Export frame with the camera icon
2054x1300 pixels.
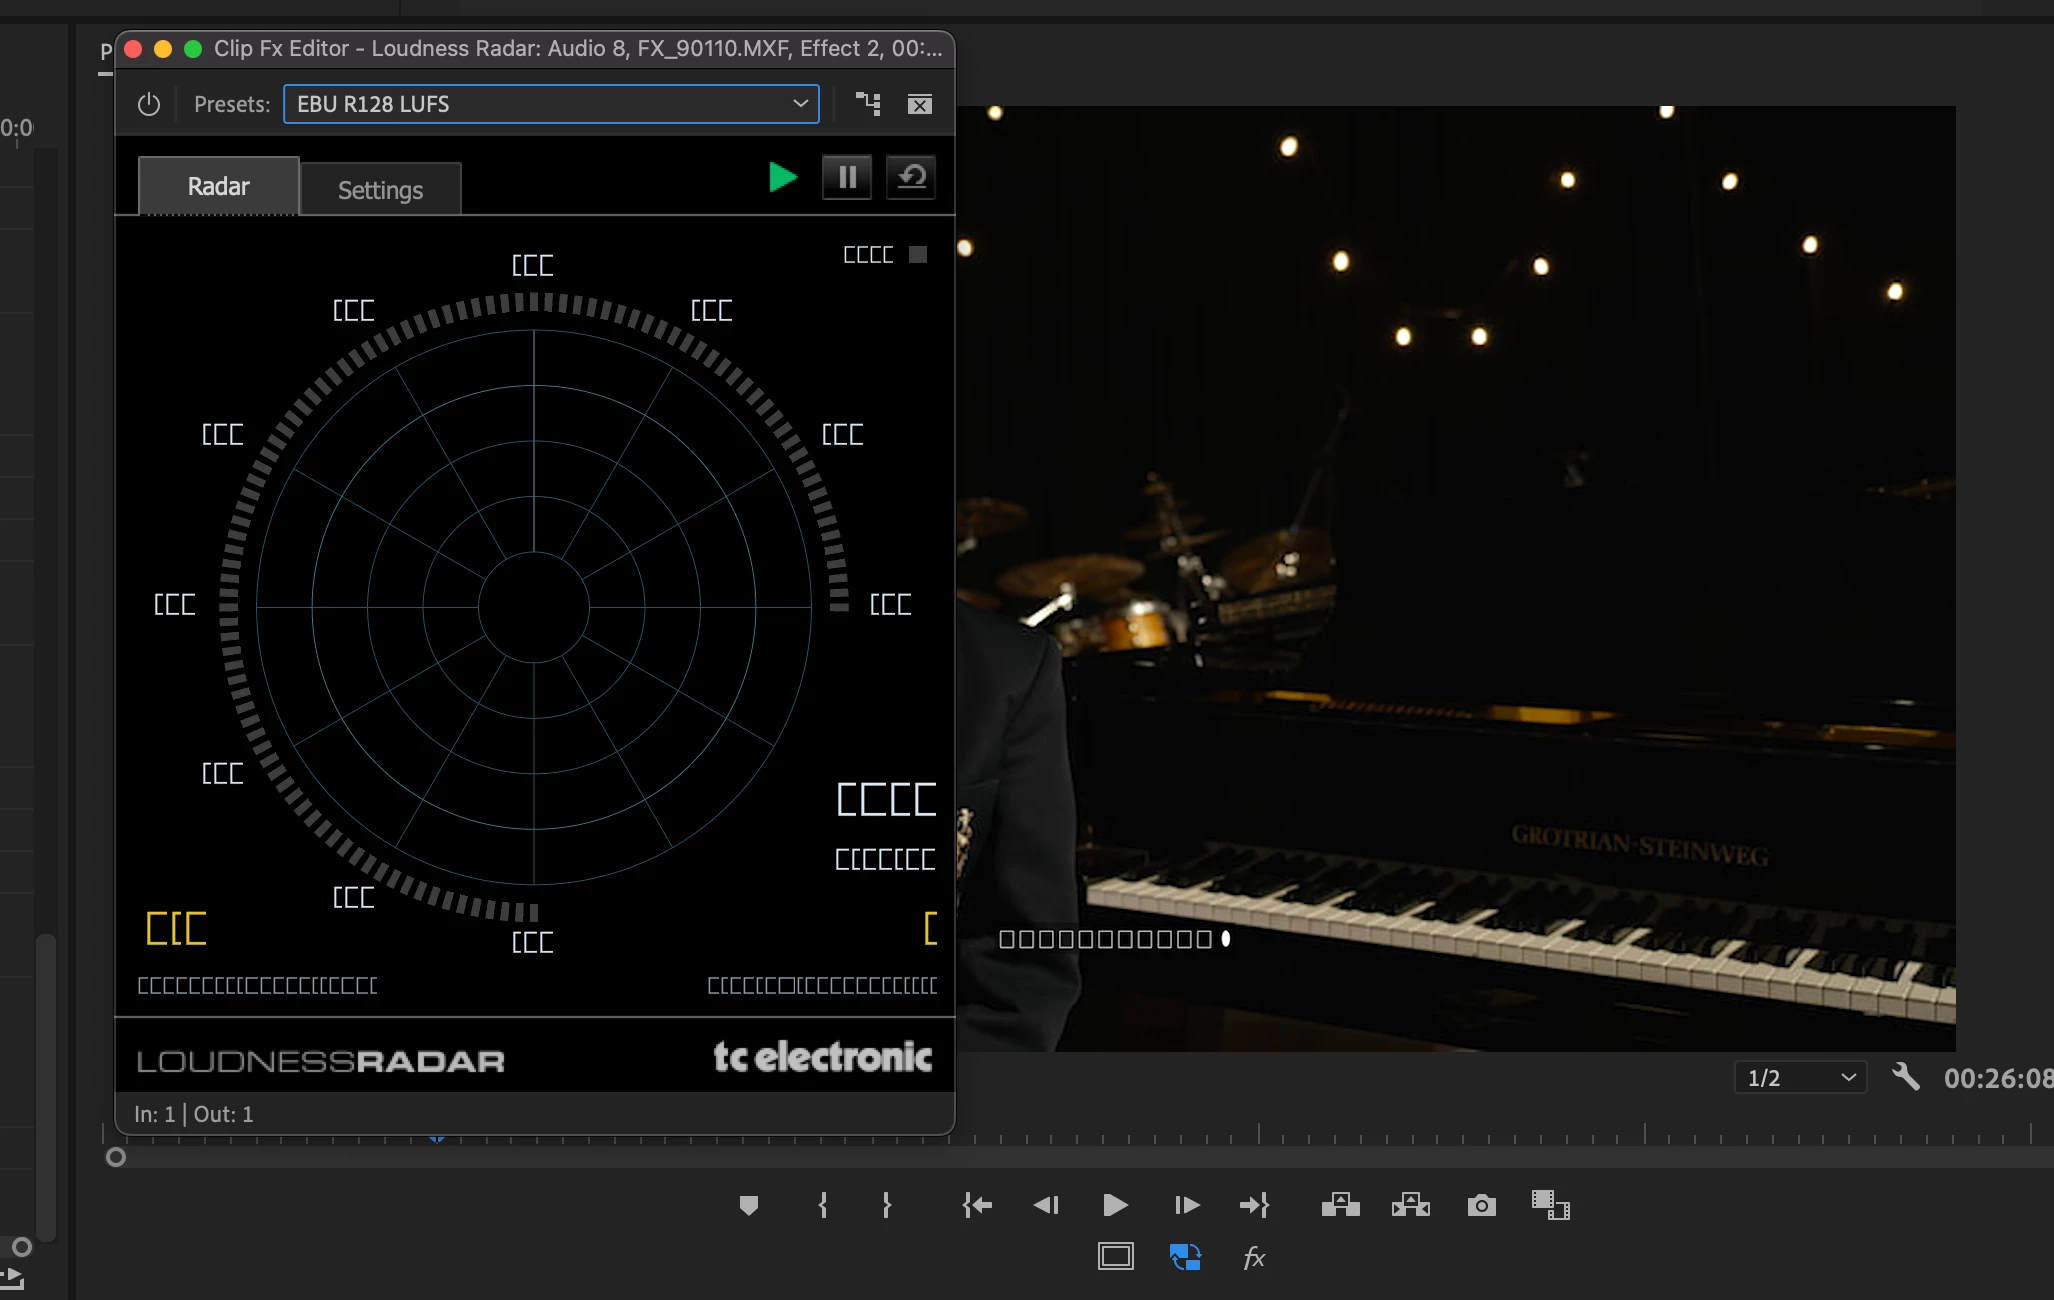click(x=1481, y=1205)
